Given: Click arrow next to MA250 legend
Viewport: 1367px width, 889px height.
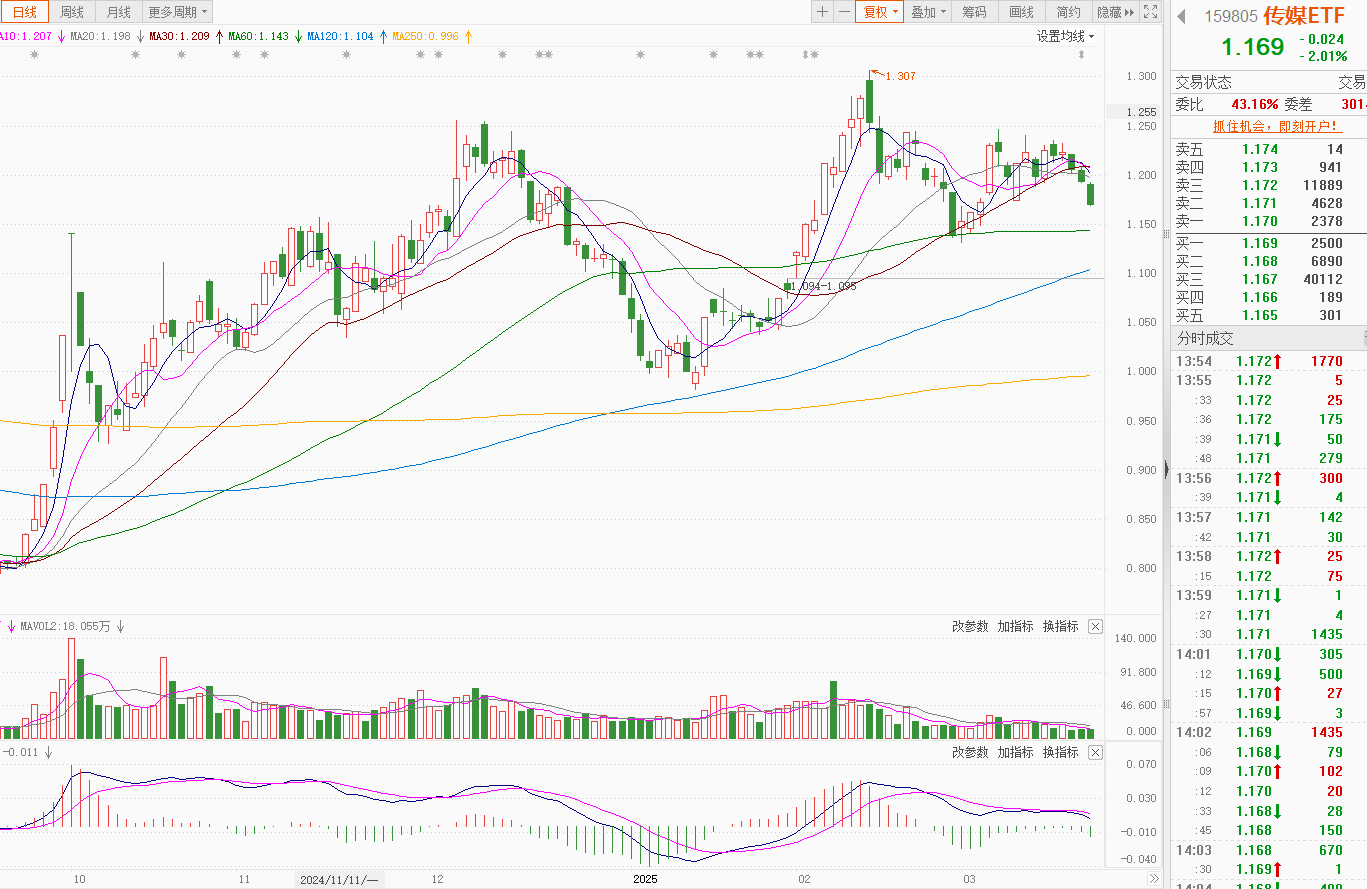Looking at the screenshot, I should pos(468,36).
